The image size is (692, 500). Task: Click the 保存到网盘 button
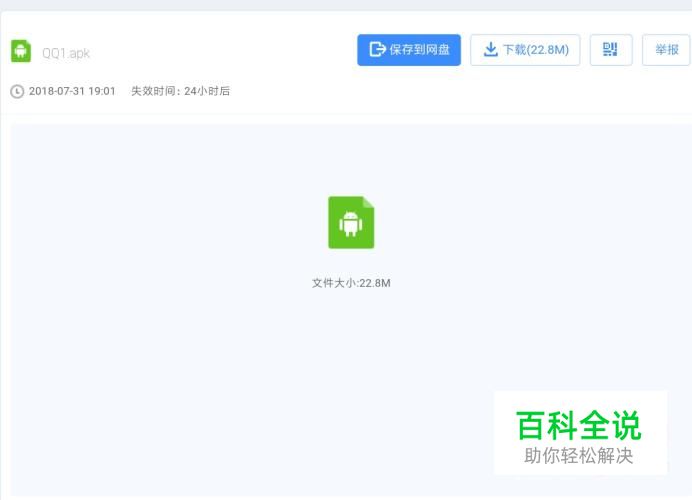(x=409, y=50)
